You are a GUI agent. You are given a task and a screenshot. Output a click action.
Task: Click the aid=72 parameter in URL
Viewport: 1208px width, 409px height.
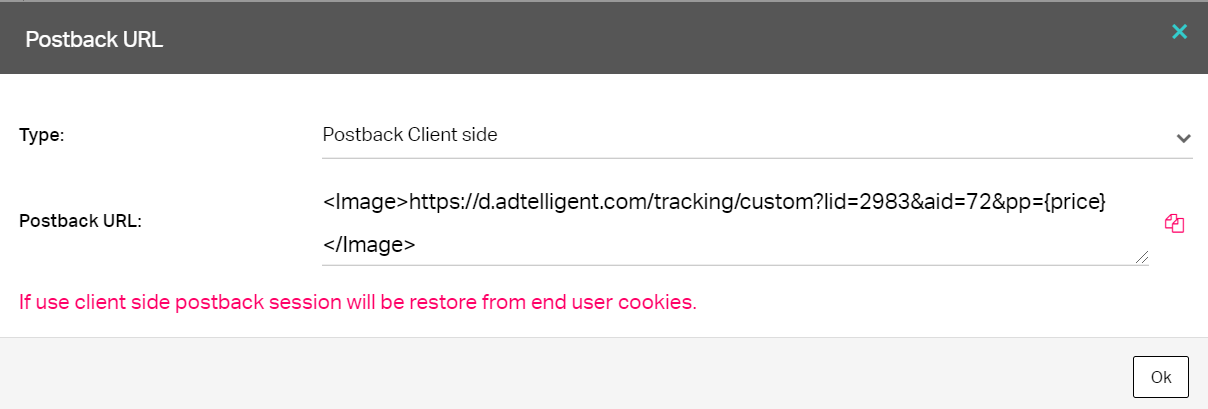964,202
